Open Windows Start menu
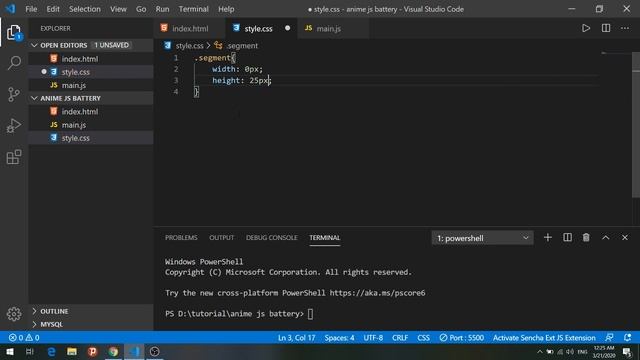 click(x=10, y=351)
